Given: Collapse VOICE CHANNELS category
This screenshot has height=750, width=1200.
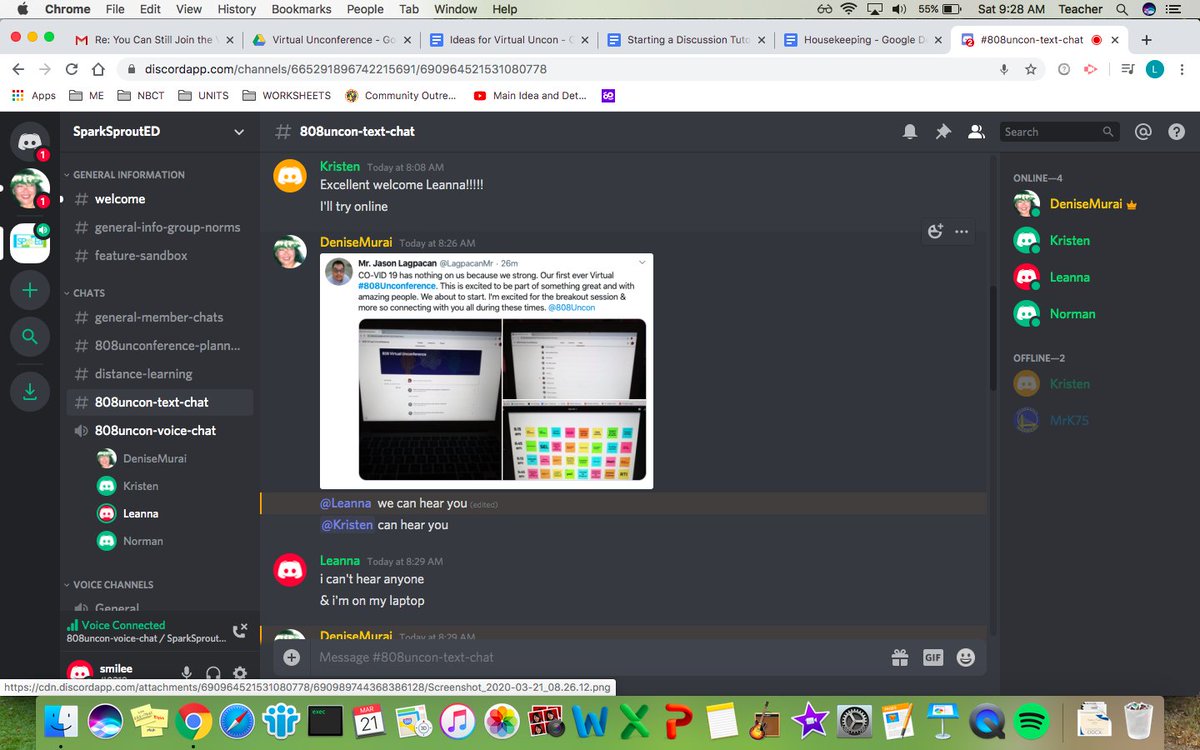Looking at the screenshot, I should point(107,585).
